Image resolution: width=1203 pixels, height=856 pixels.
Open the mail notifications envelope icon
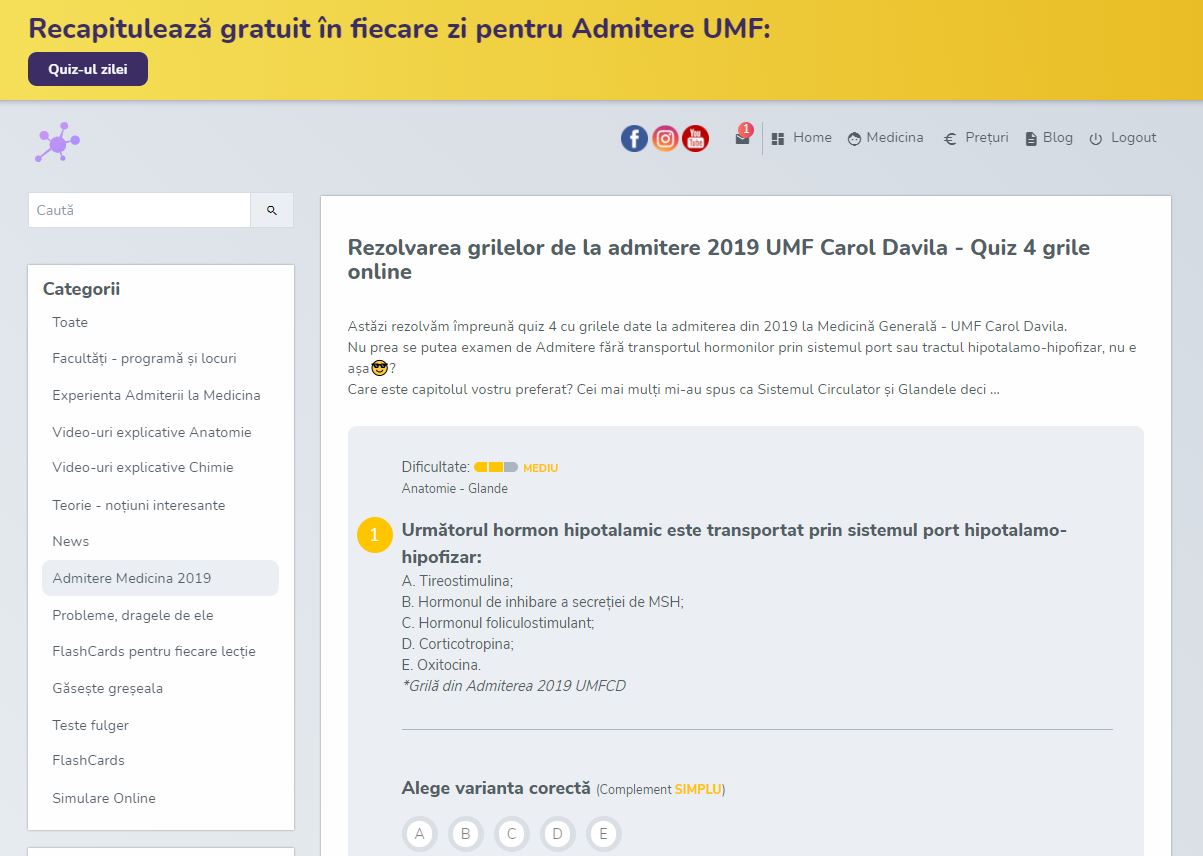click(742, 139)
